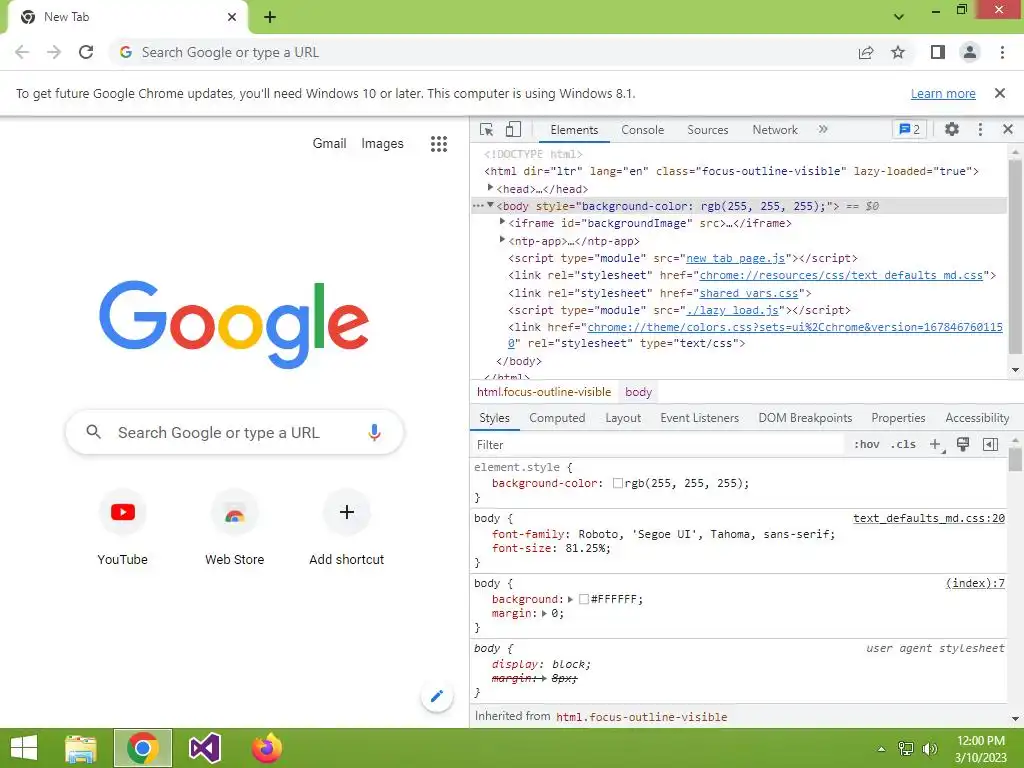Share this page icon in address bar
Viewport: 1024px width, 768px height.
coord(865,52)
